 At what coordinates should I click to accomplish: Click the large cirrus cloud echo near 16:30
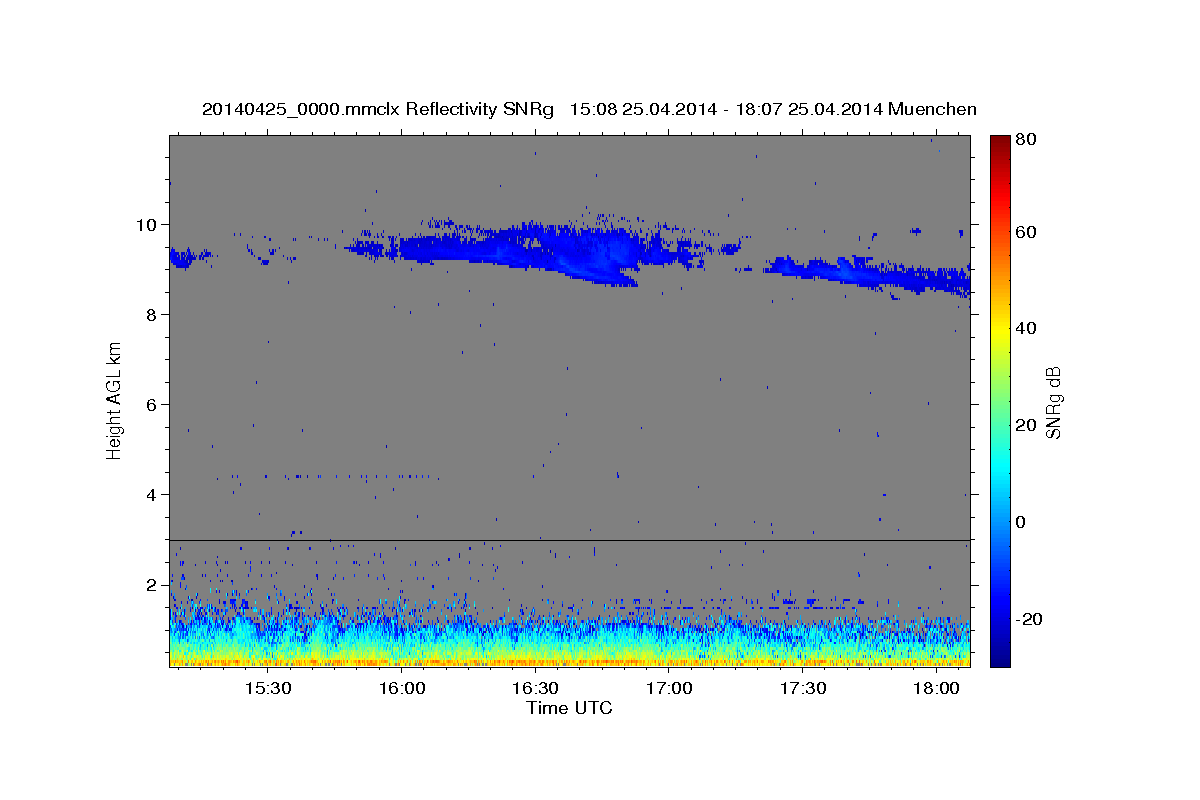(x=540, y=250)
